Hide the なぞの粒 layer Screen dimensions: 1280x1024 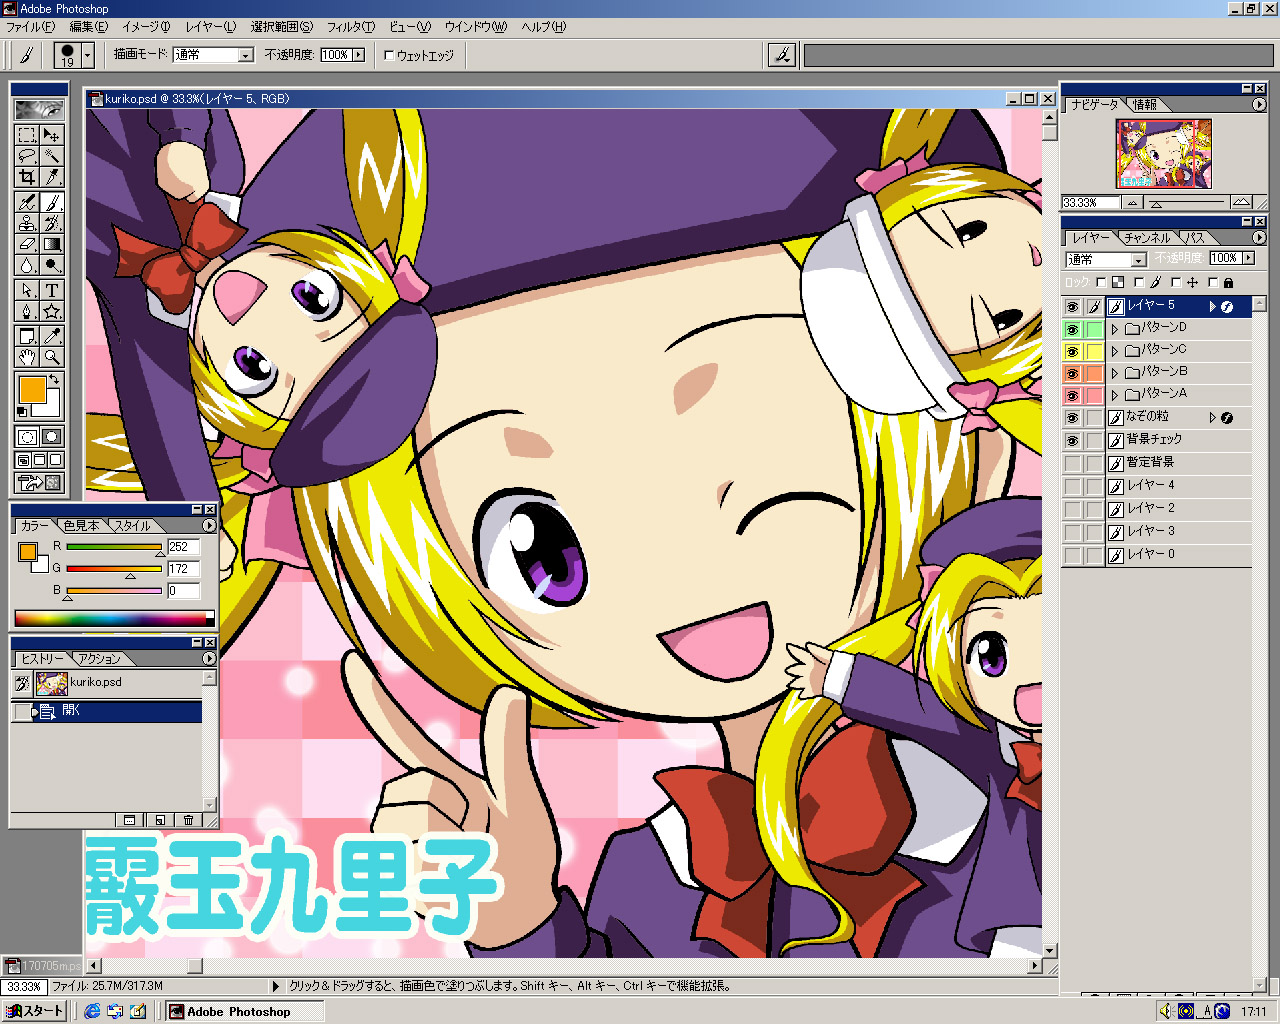(1073, 418)
